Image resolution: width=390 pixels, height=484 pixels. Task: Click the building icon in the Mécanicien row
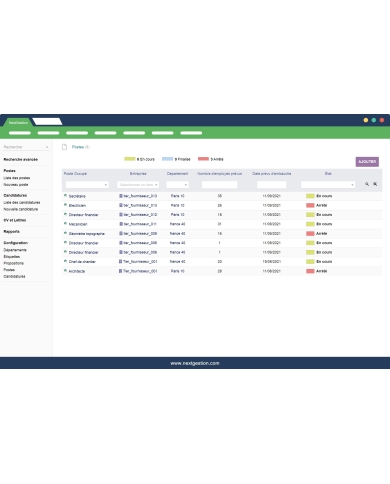pyautogui.click(x=121, y=224)
